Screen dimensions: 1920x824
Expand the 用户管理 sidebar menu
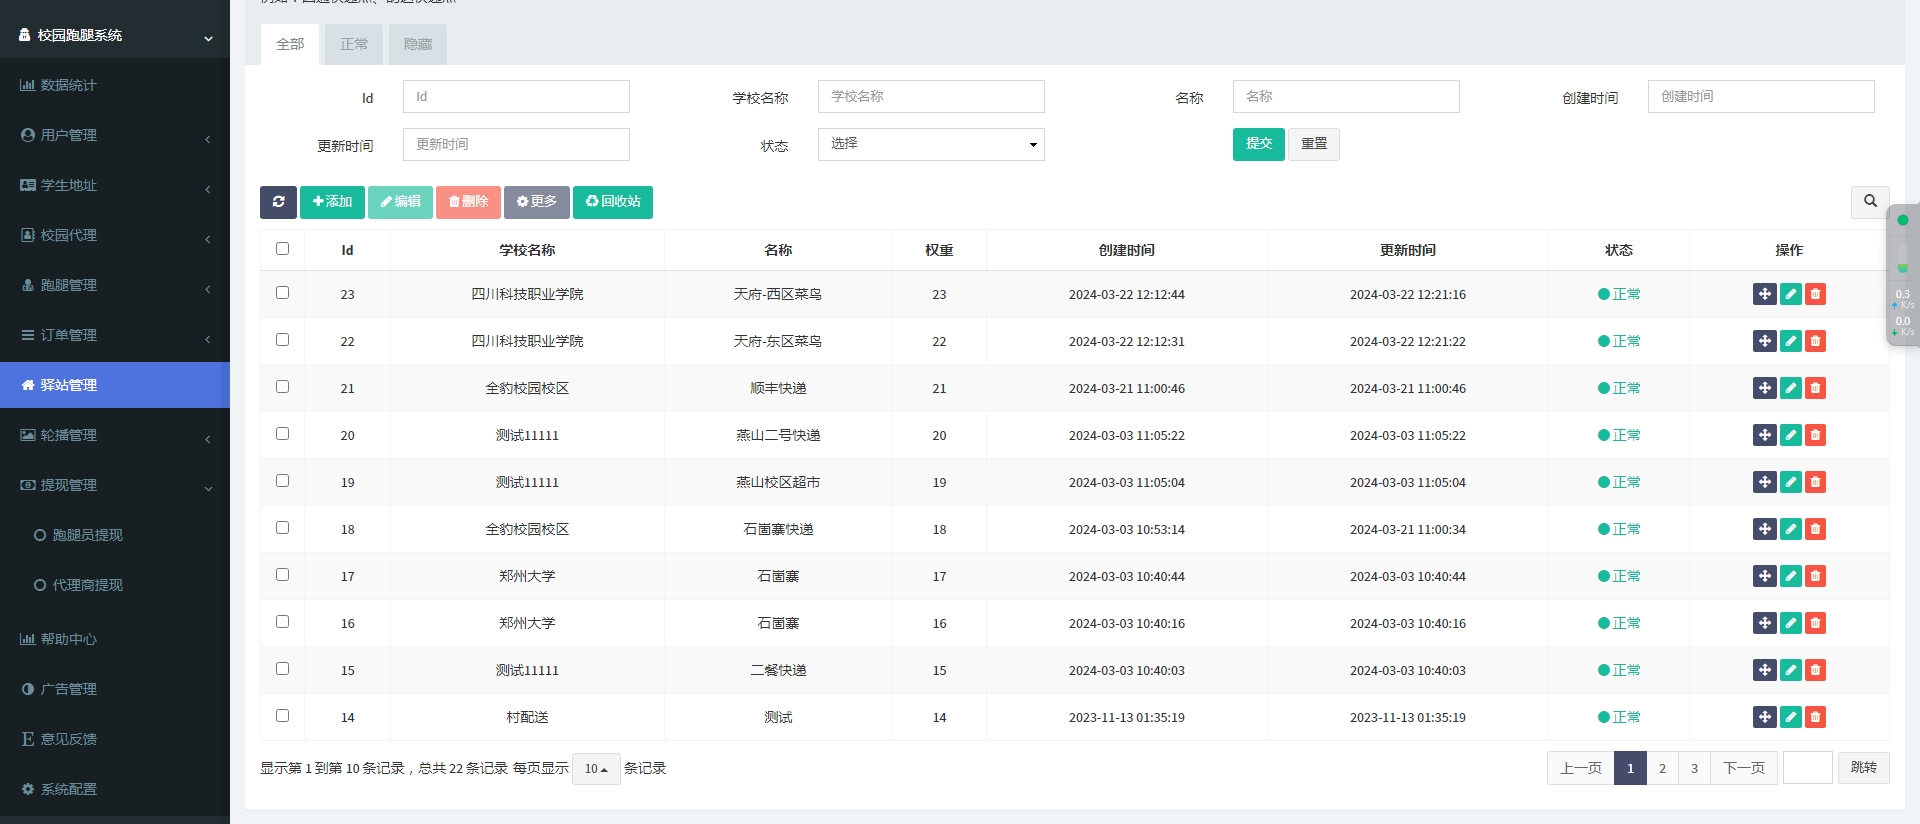pos(115,135)
